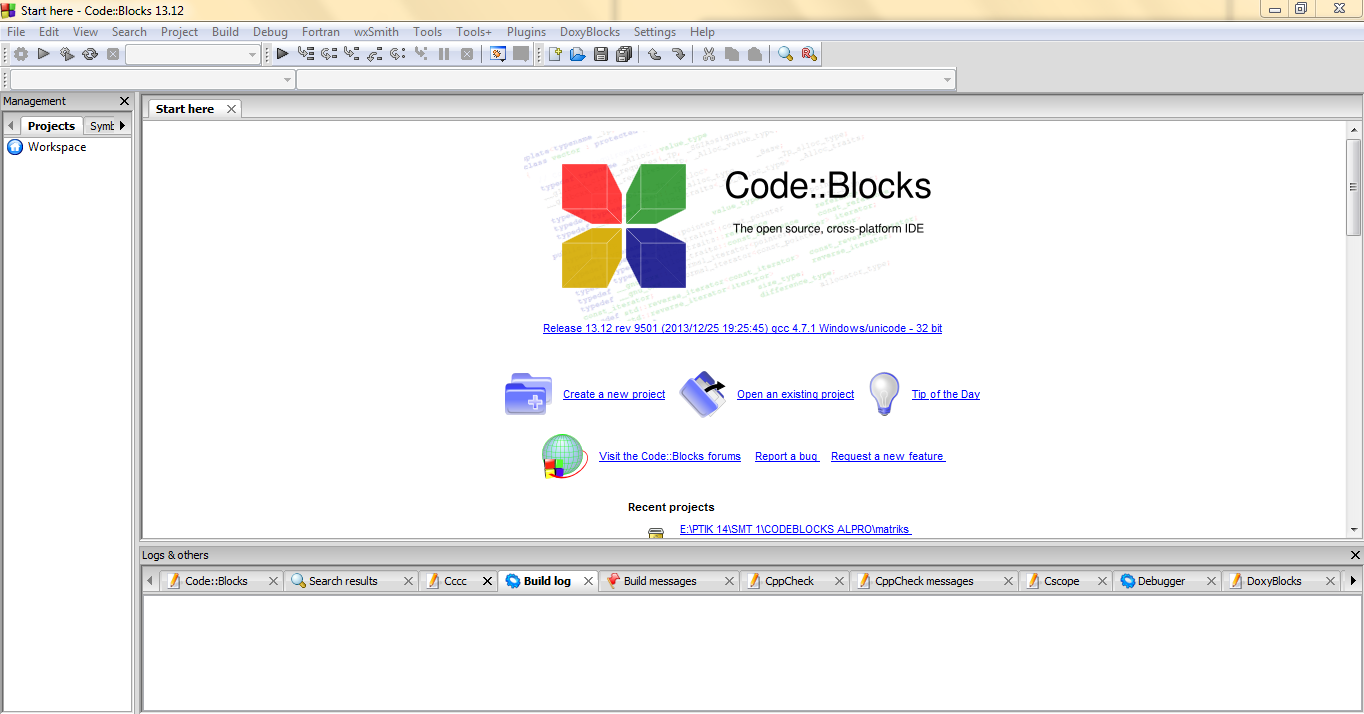Click the Save floppy disk icon
Viewport: 1364px width, 714px height.
click(x=601, y=54)
